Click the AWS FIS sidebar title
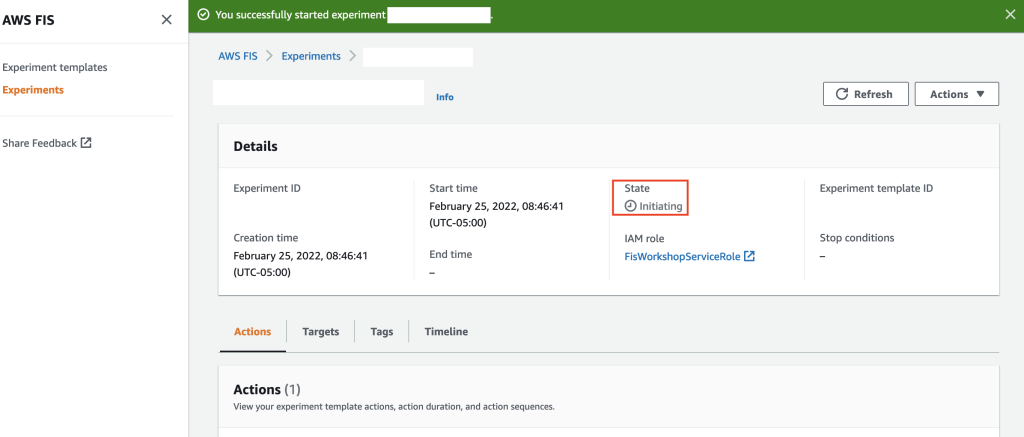1024x437 pixels. 28,20
